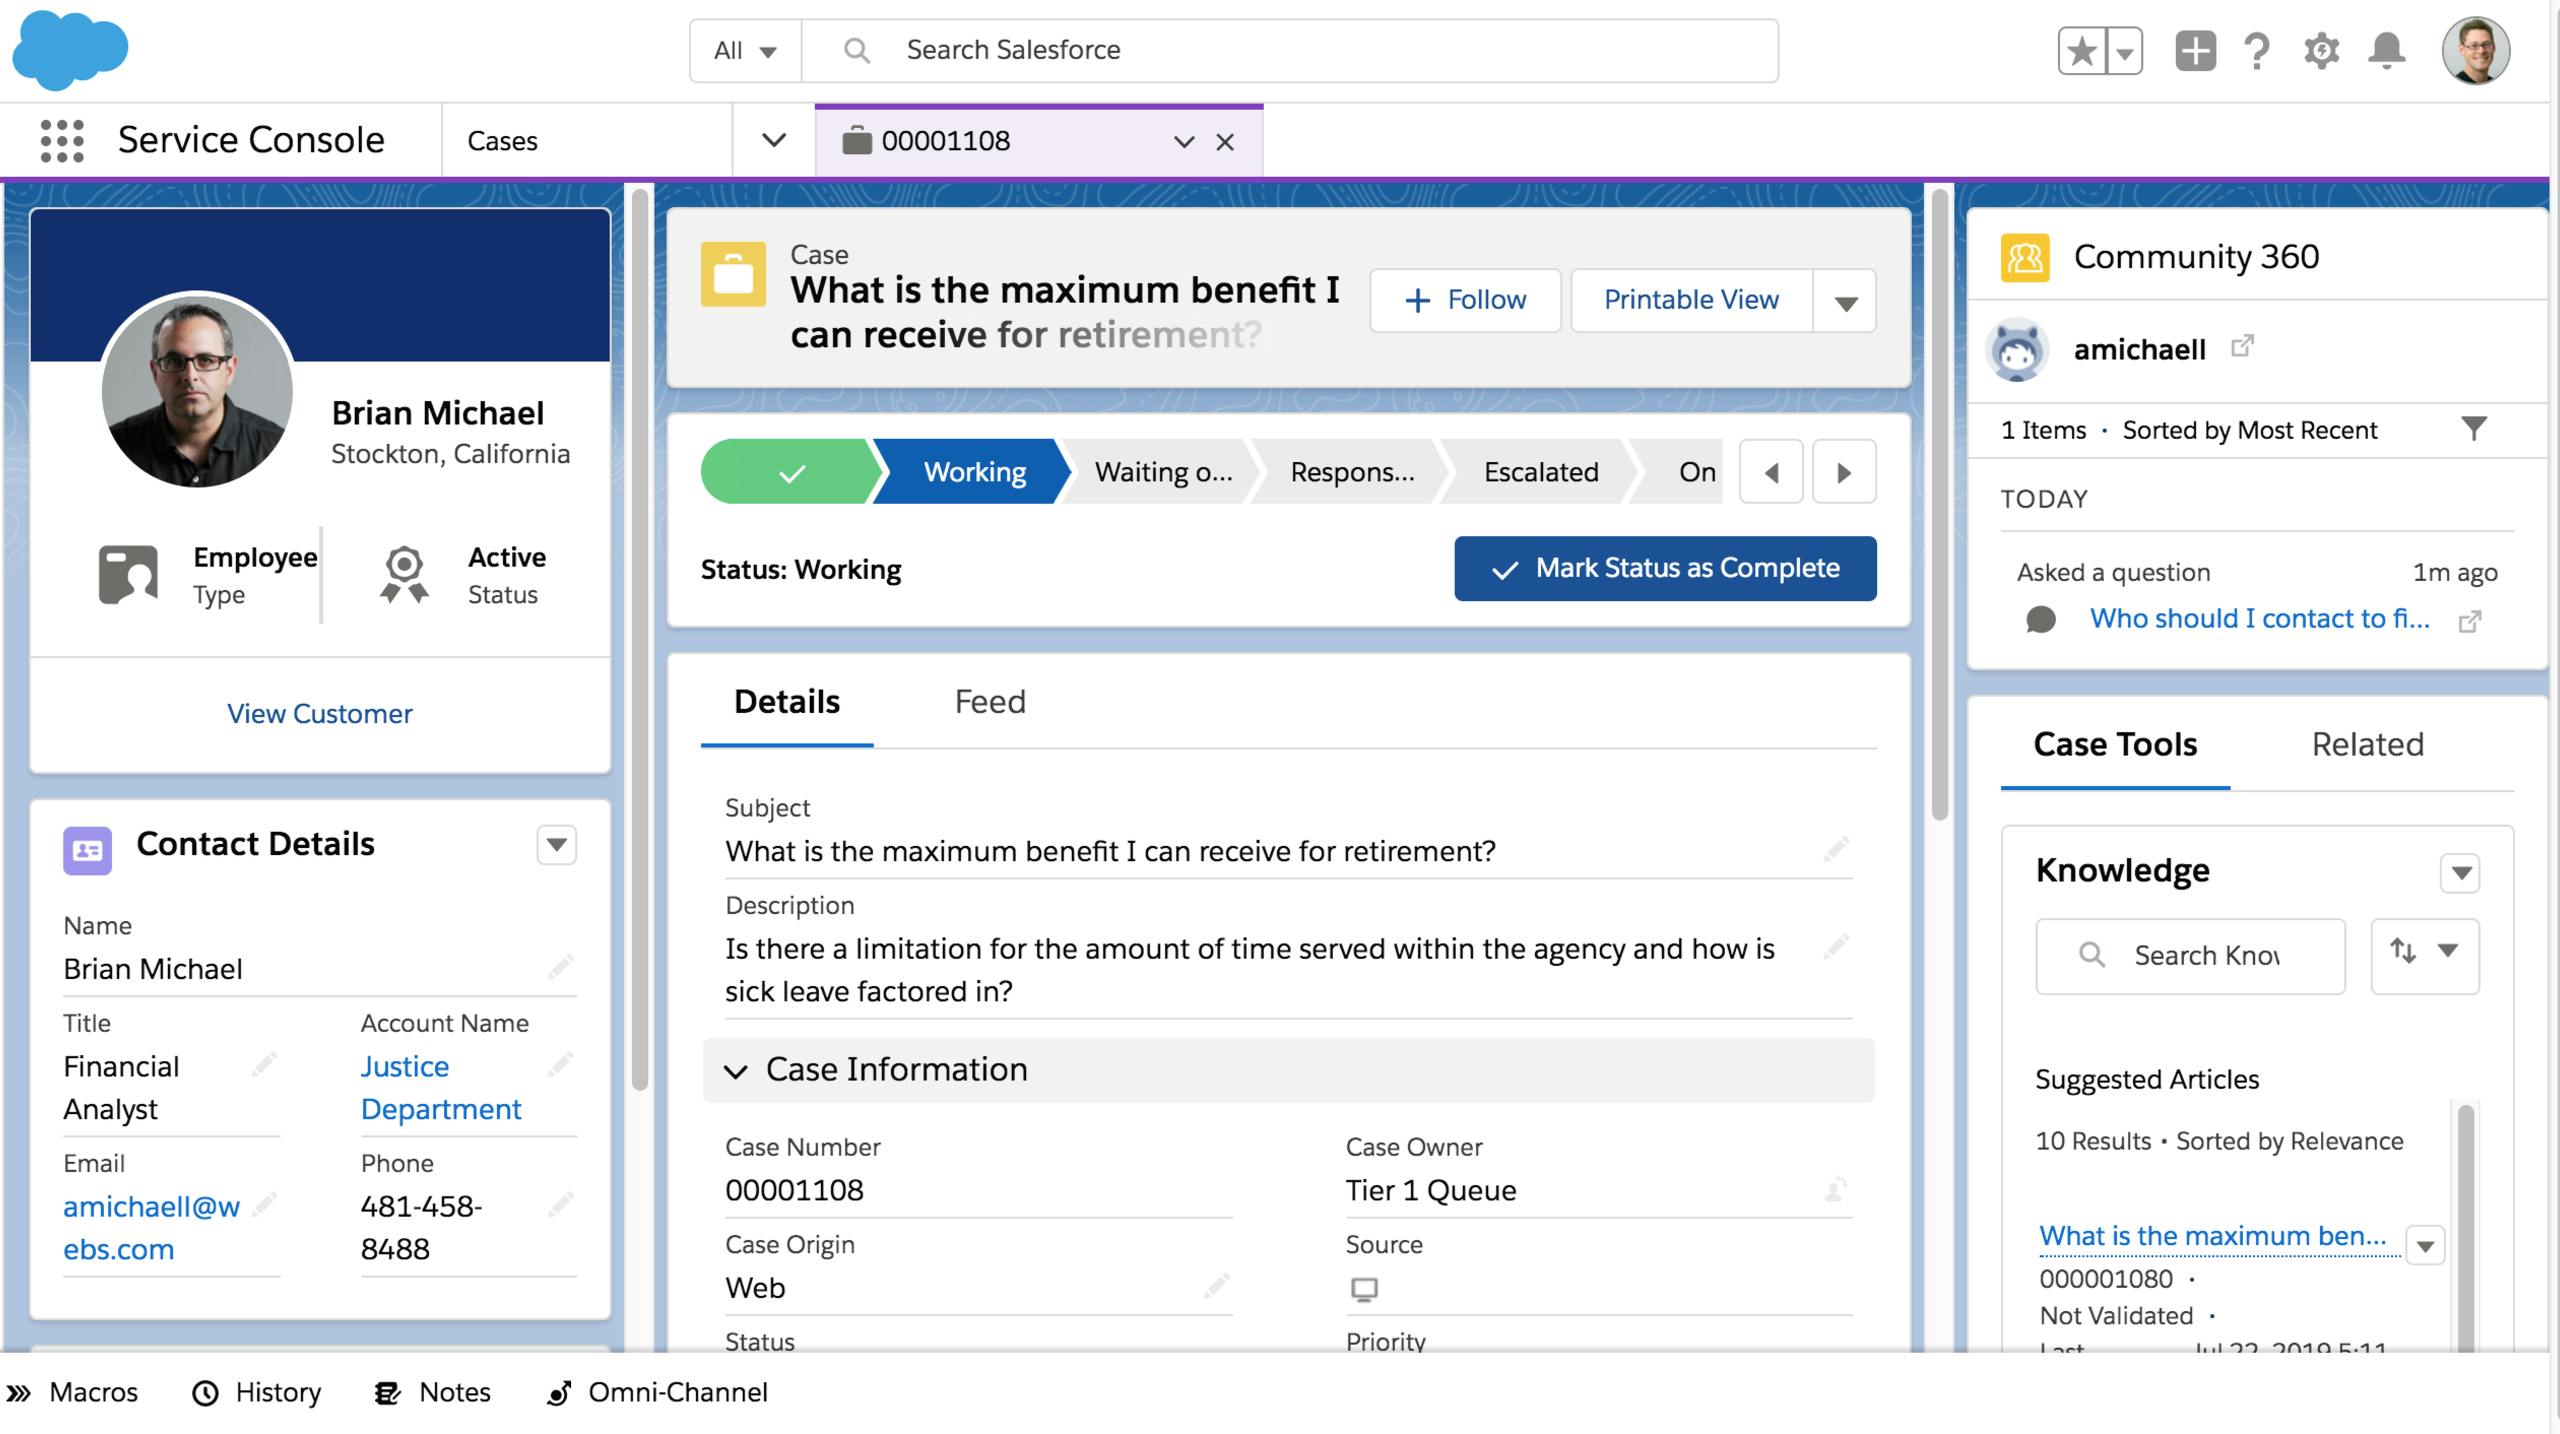Click Mark Status as Complete
2560x1434 pixels.
coord(1665,569)
